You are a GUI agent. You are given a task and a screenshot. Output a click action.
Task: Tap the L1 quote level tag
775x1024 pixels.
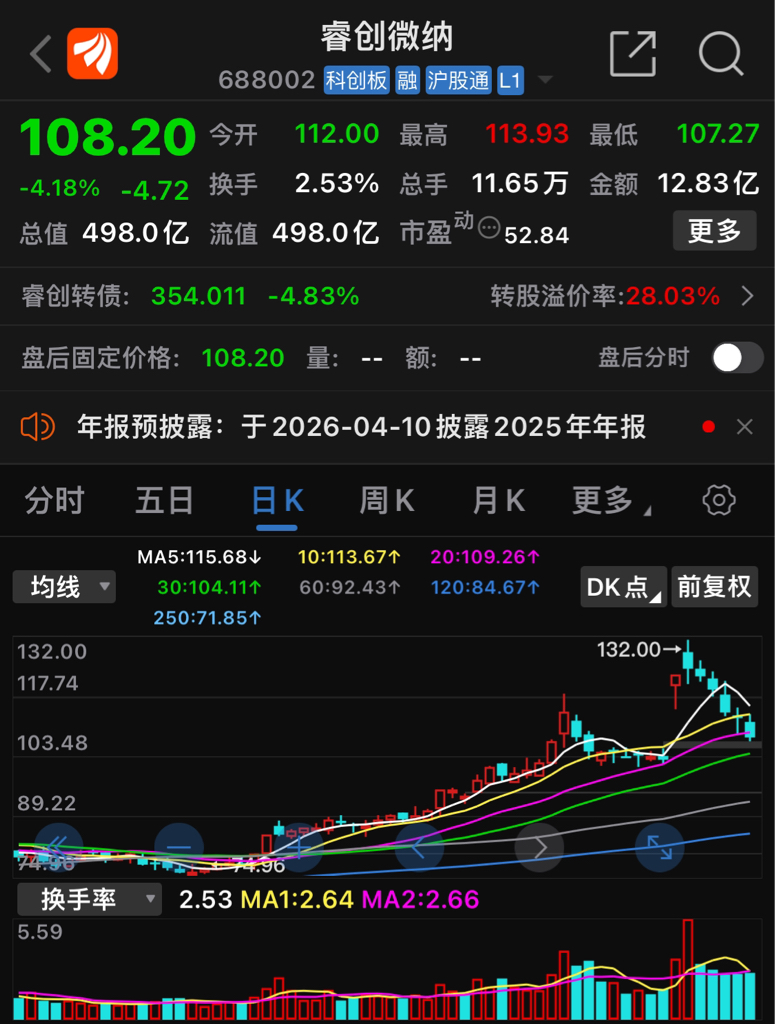pos(510,80)
